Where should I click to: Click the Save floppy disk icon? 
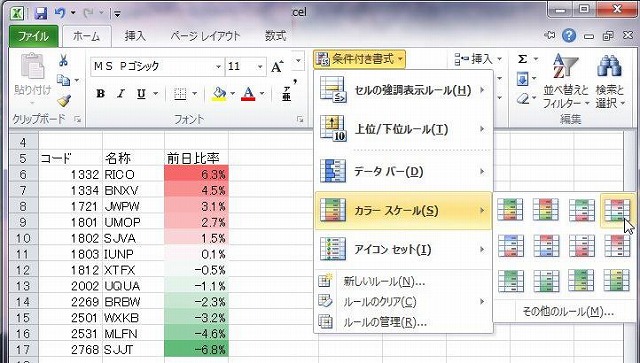(x=41, y=13)
